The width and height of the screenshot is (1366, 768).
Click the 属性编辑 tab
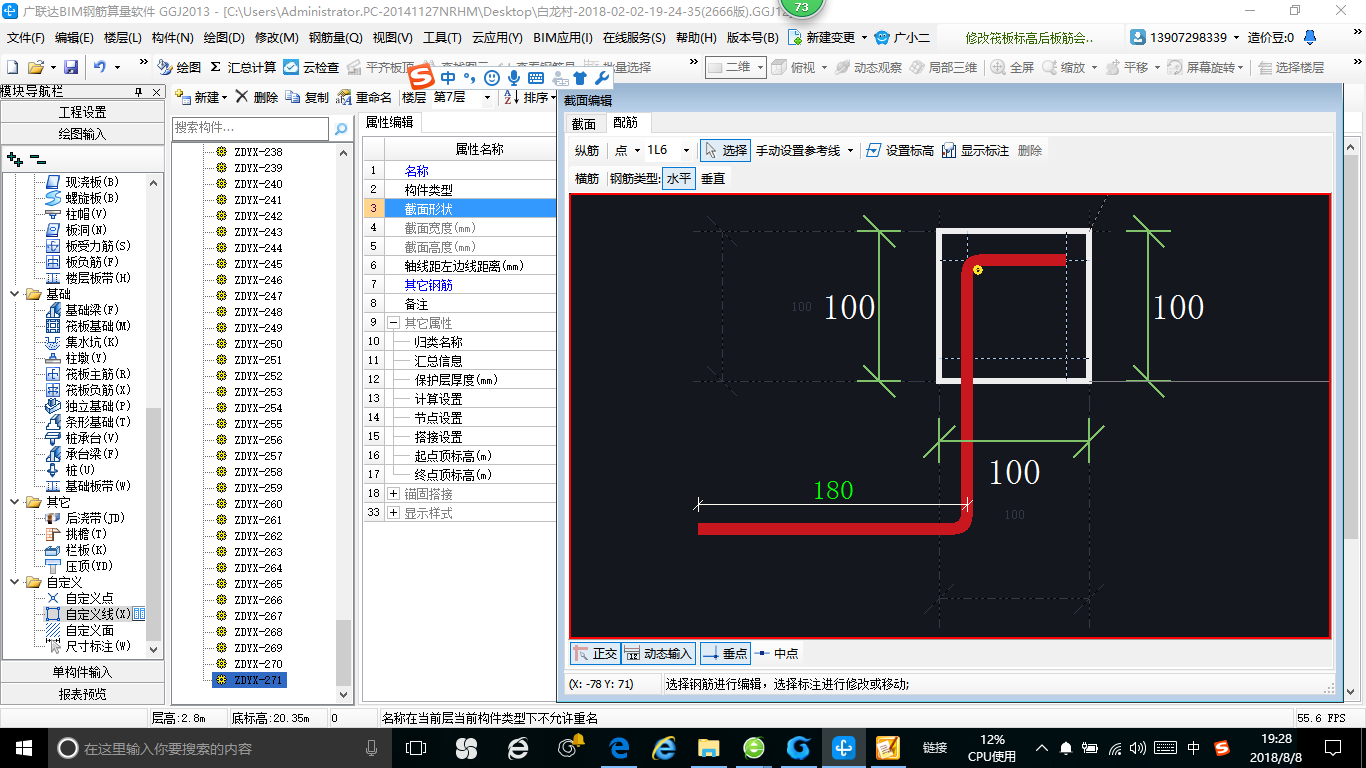389,122
